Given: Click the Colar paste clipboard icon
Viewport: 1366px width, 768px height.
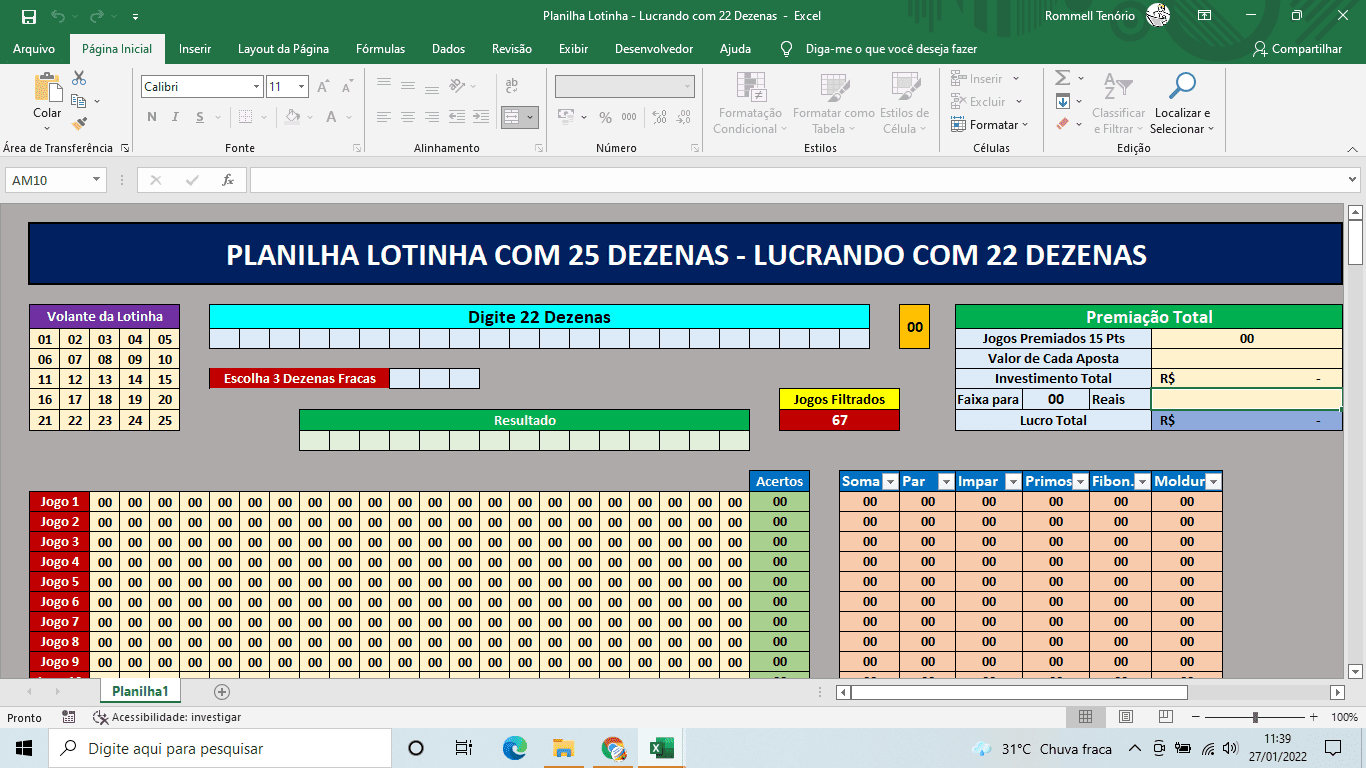Looking at the screenshot, I should (46, 90).
